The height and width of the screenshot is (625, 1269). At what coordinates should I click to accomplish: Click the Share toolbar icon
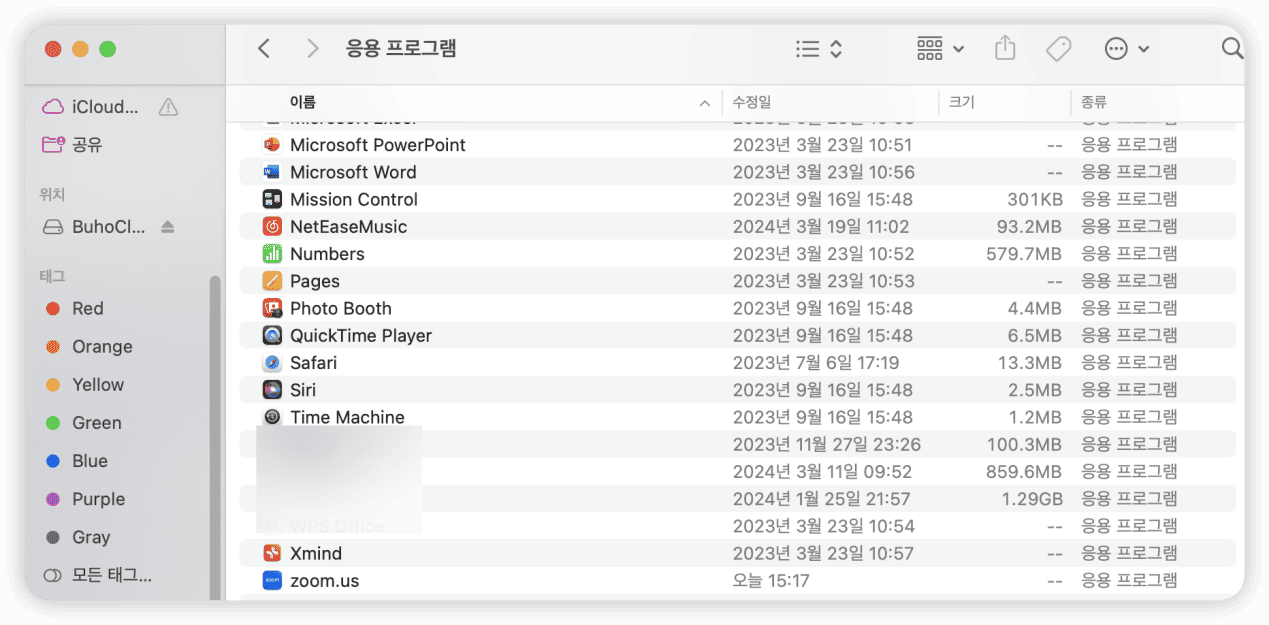[x=1006, y=48]
